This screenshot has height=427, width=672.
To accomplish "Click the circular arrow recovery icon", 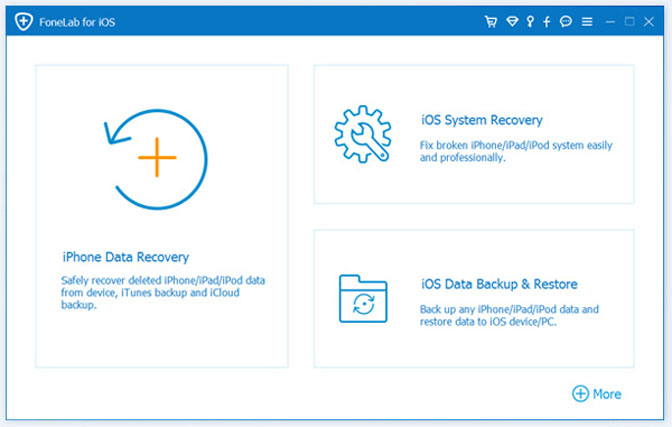I will [x=156, y=159].
